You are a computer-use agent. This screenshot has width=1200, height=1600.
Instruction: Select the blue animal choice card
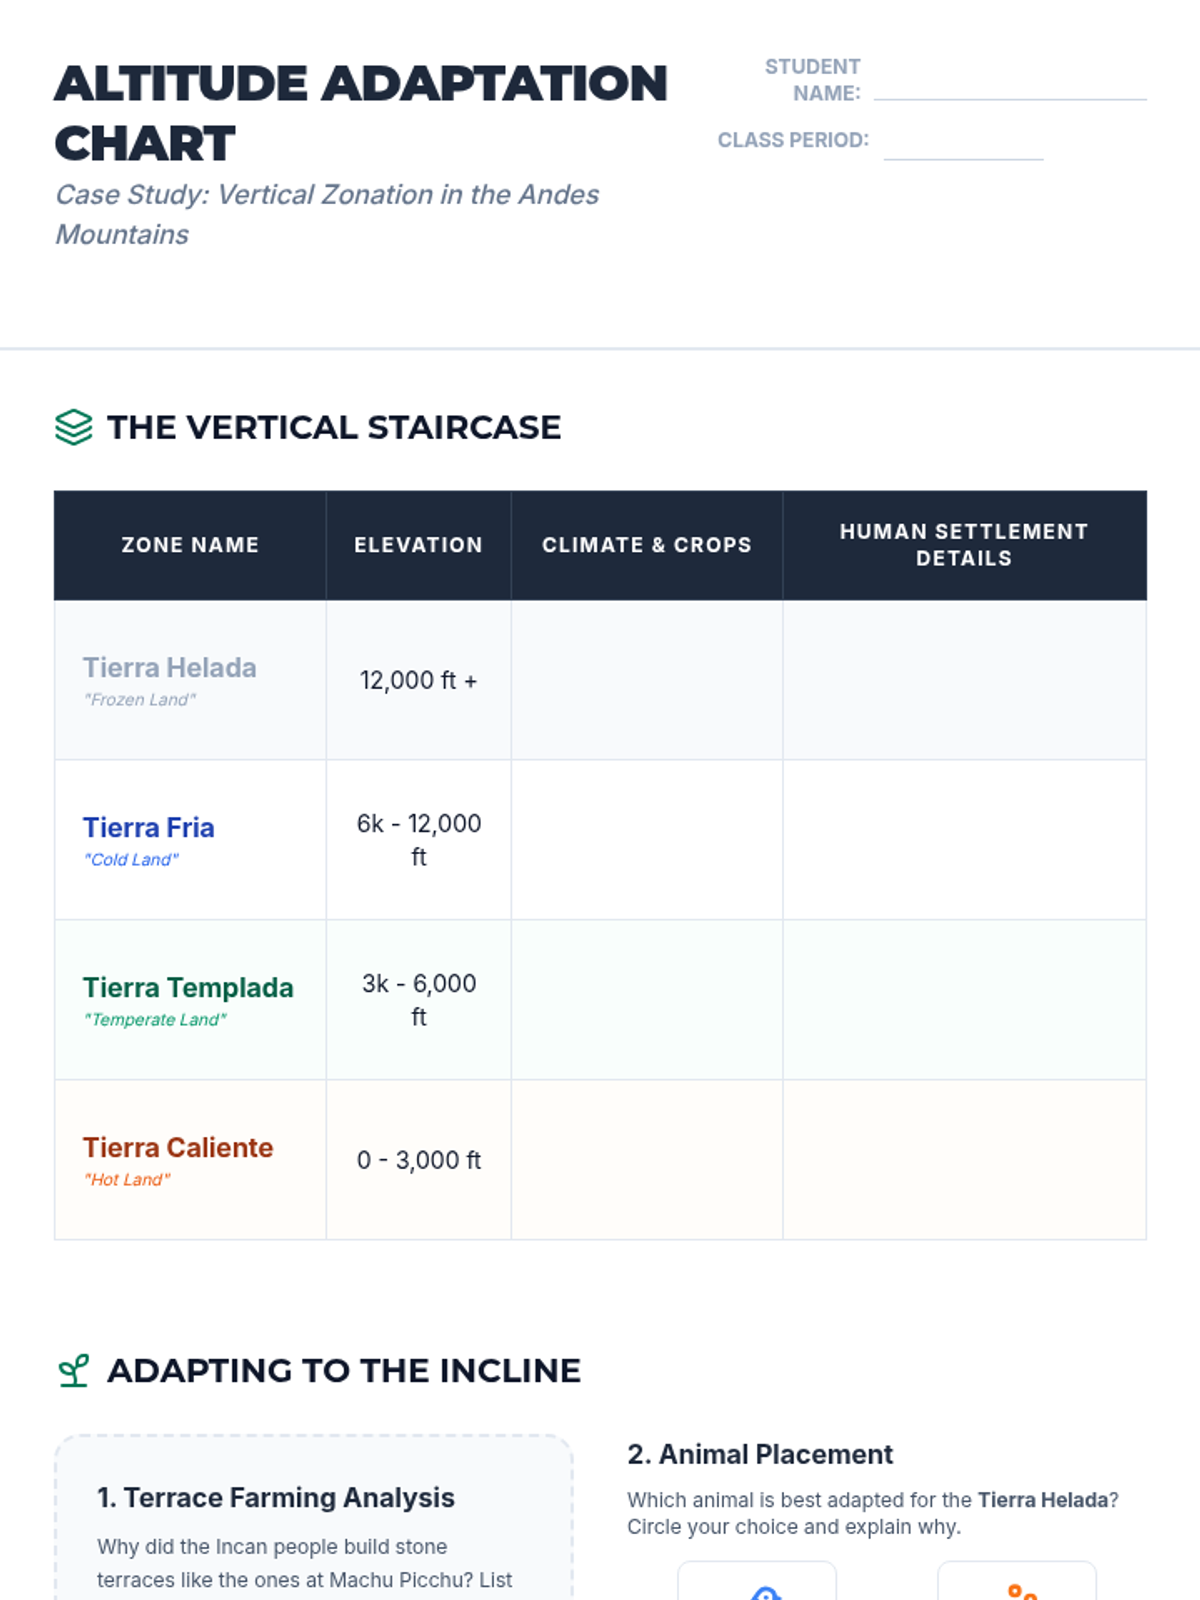tap(757, 1582)
